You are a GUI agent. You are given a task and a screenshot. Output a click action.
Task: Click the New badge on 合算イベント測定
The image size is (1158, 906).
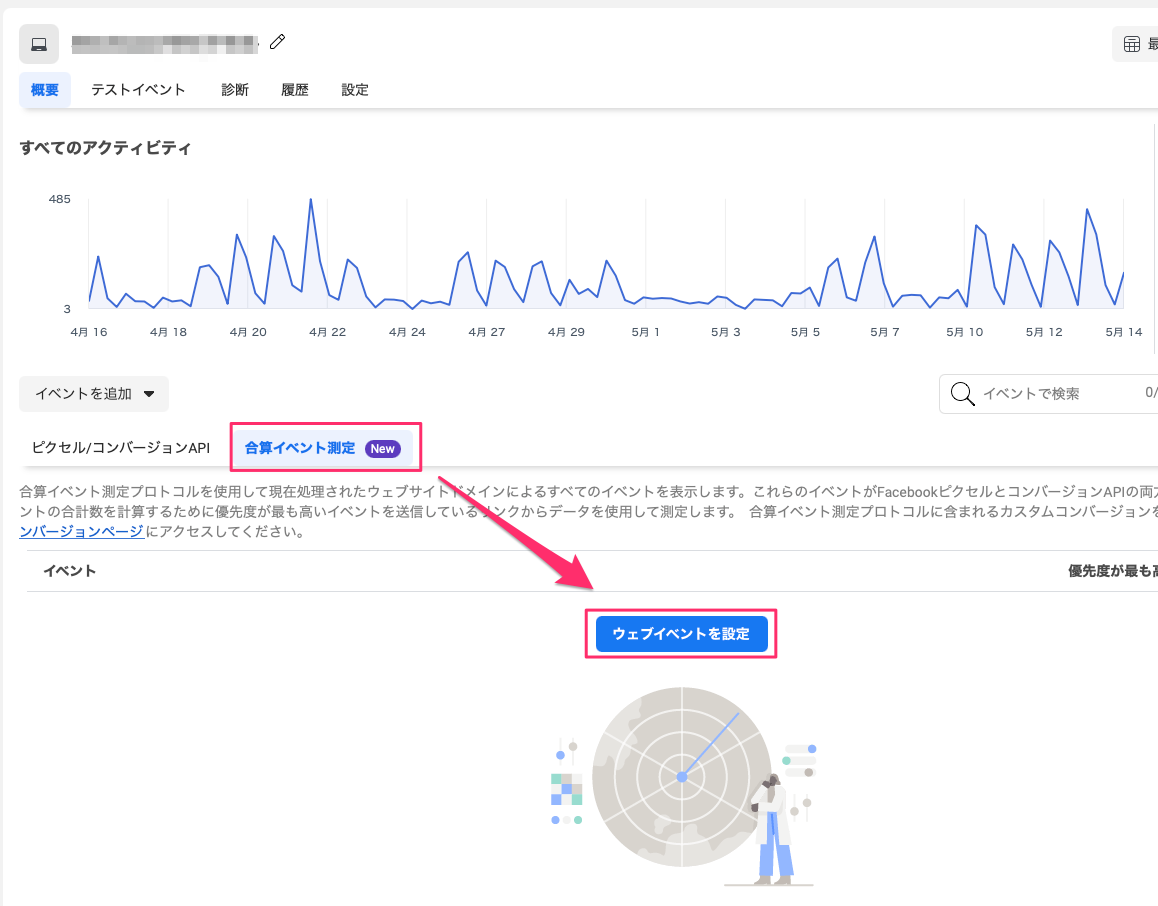tap(383, 449)
